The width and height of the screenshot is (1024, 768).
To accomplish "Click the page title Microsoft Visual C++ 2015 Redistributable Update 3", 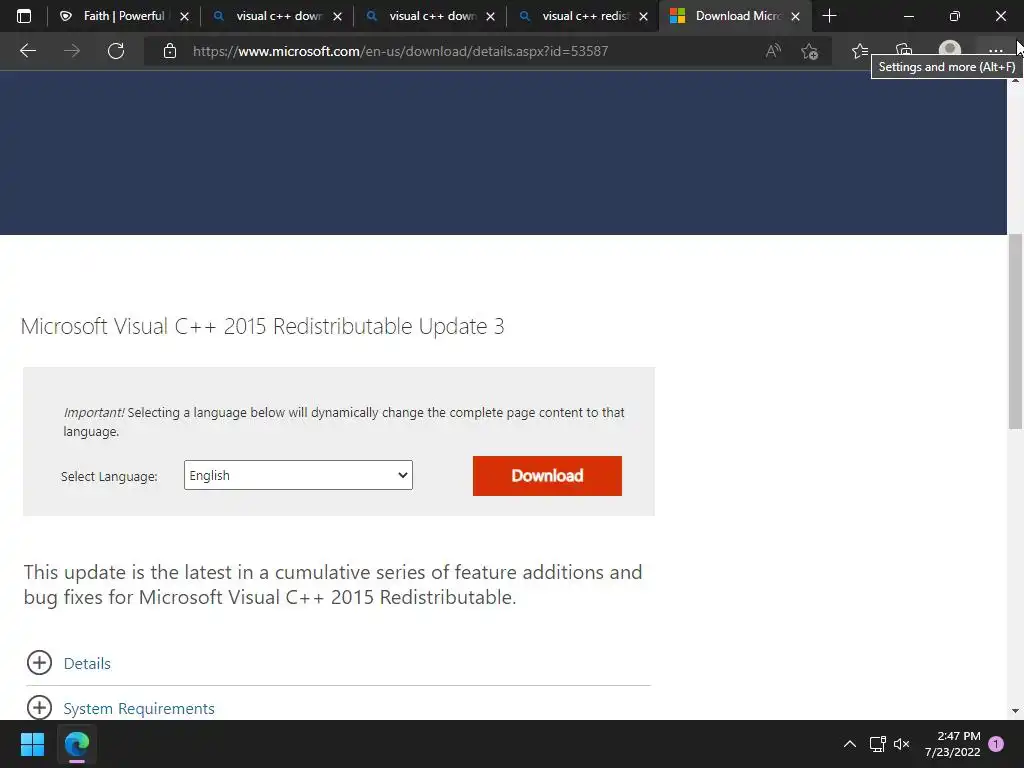I will [x=263, y=326].
